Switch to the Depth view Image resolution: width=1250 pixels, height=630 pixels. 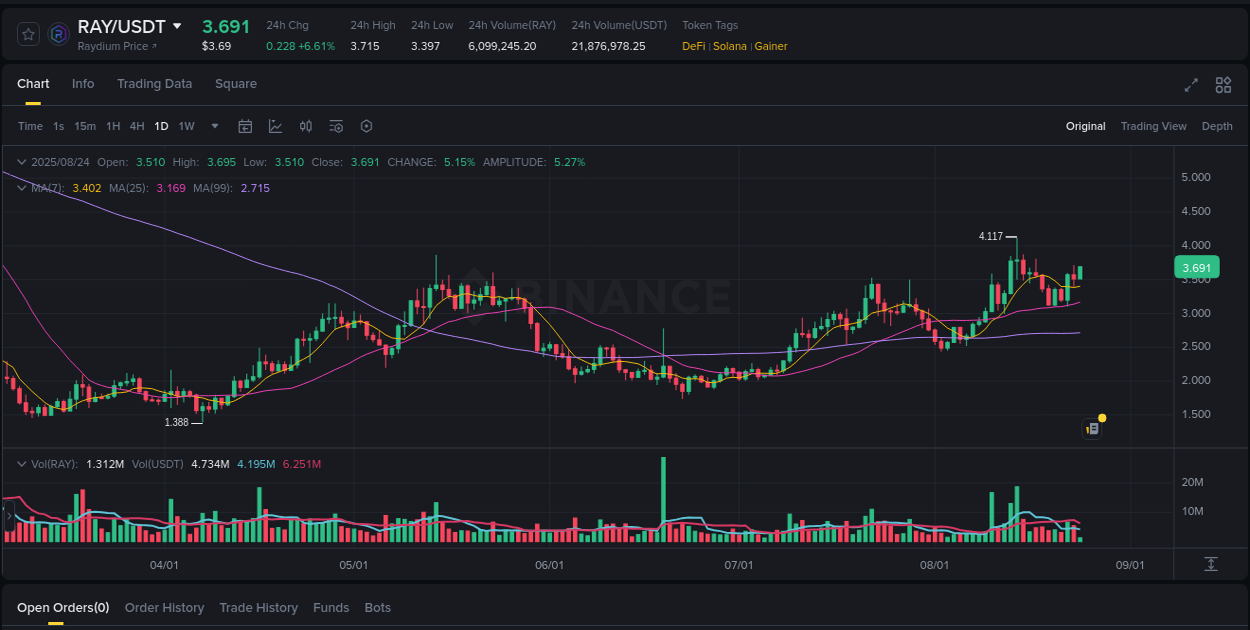coord(1217,126)
